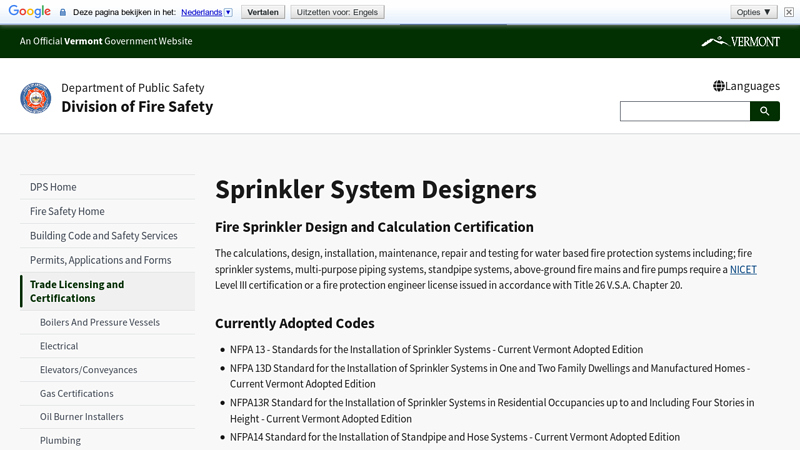Click Uitzetten voor: Engels button
The width and height of the screenshot is (800, 450).
[x=337, y=12]
